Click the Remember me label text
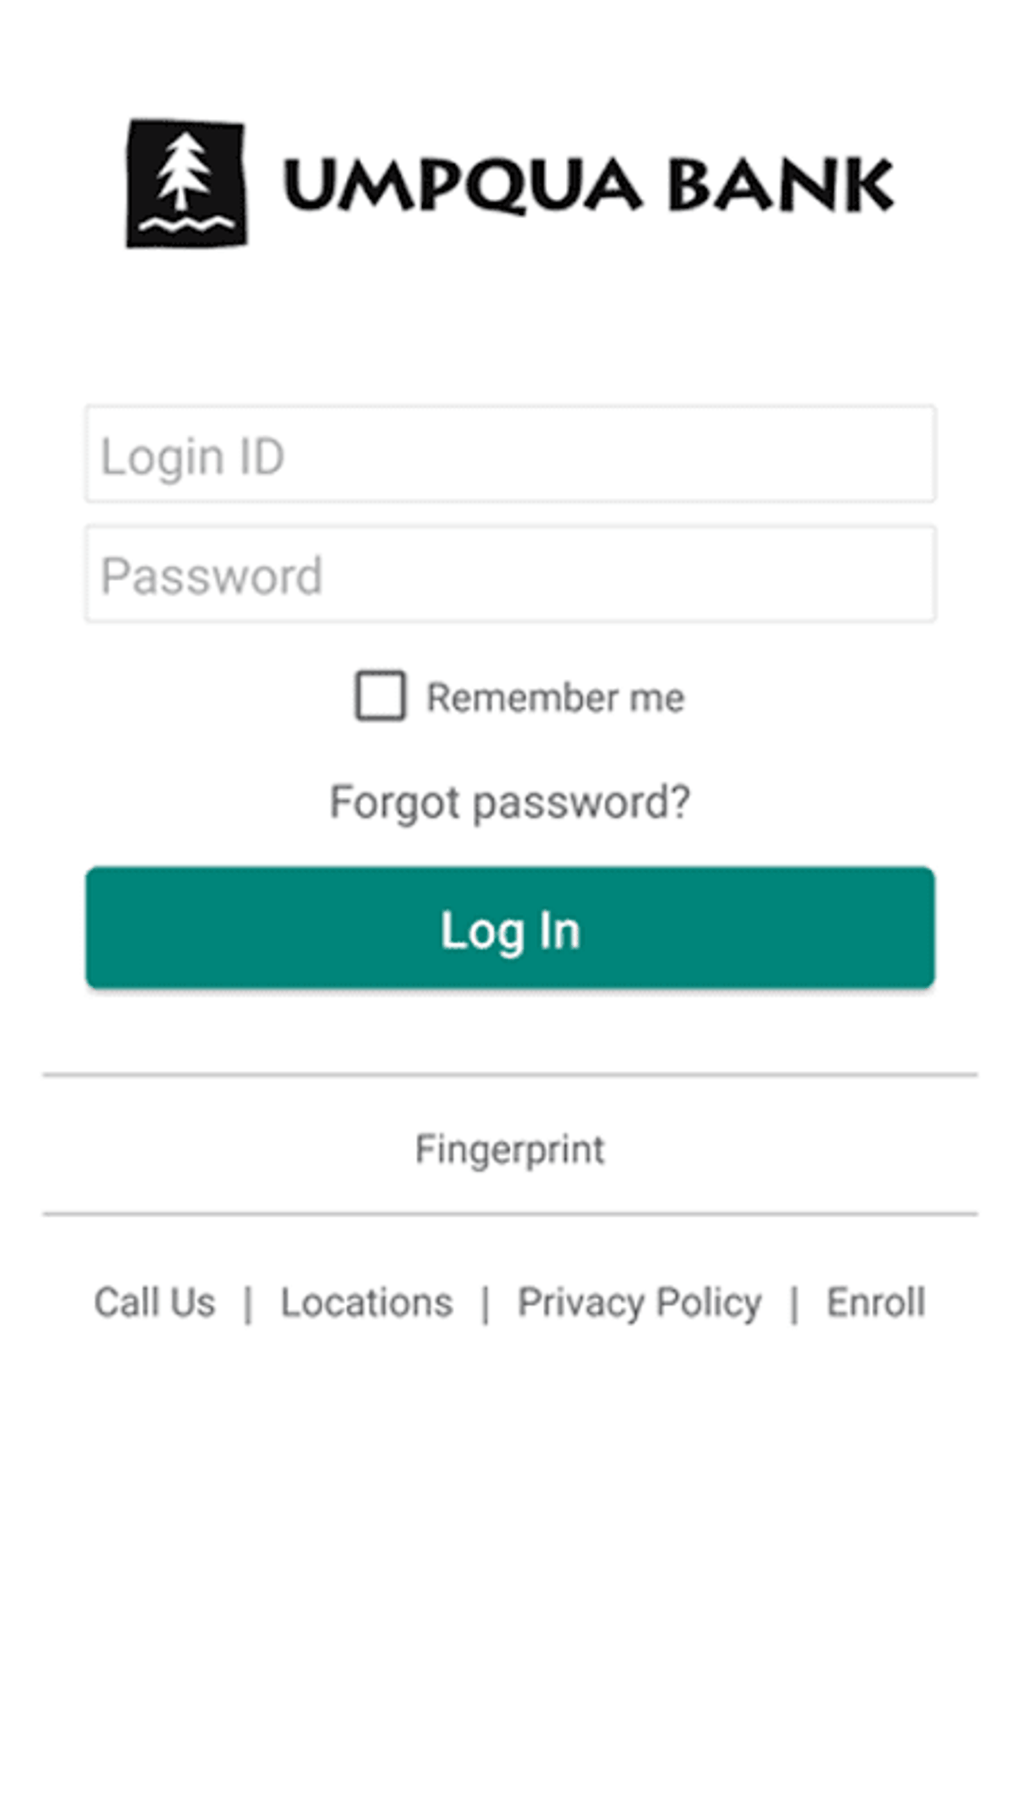 (x=555, y=698)
